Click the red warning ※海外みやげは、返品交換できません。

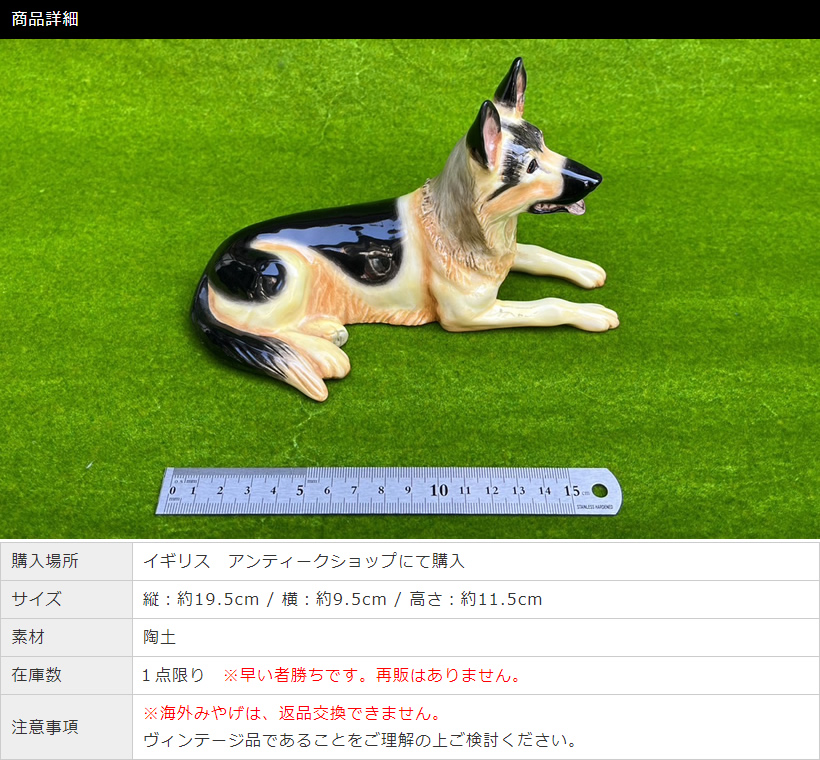tap(293, 713)
